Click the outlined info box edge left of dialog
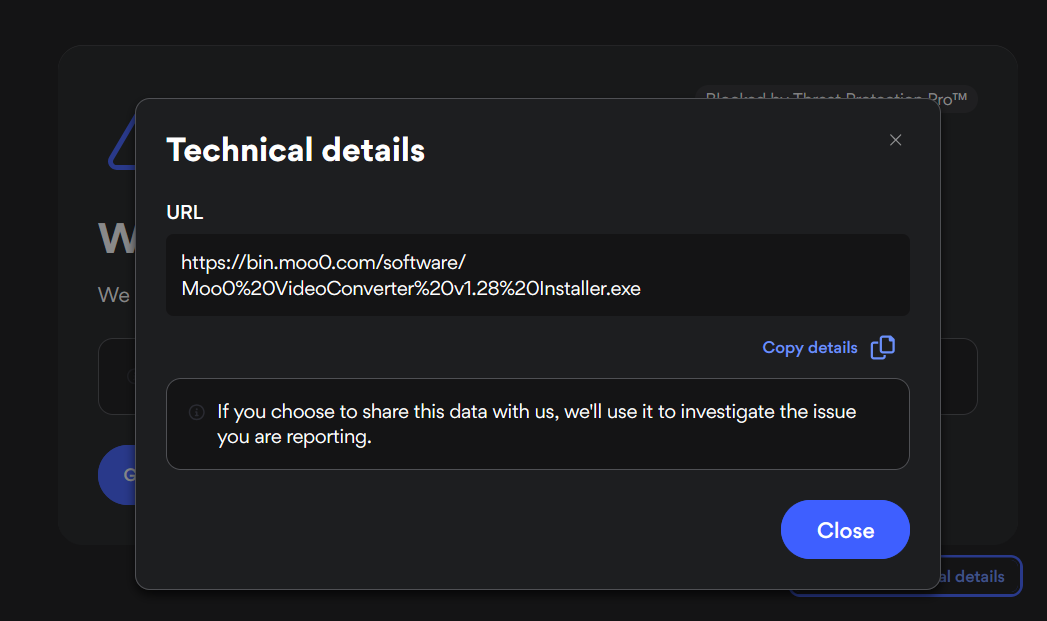The image size is (1047, 621). click(x=117, y=377)
